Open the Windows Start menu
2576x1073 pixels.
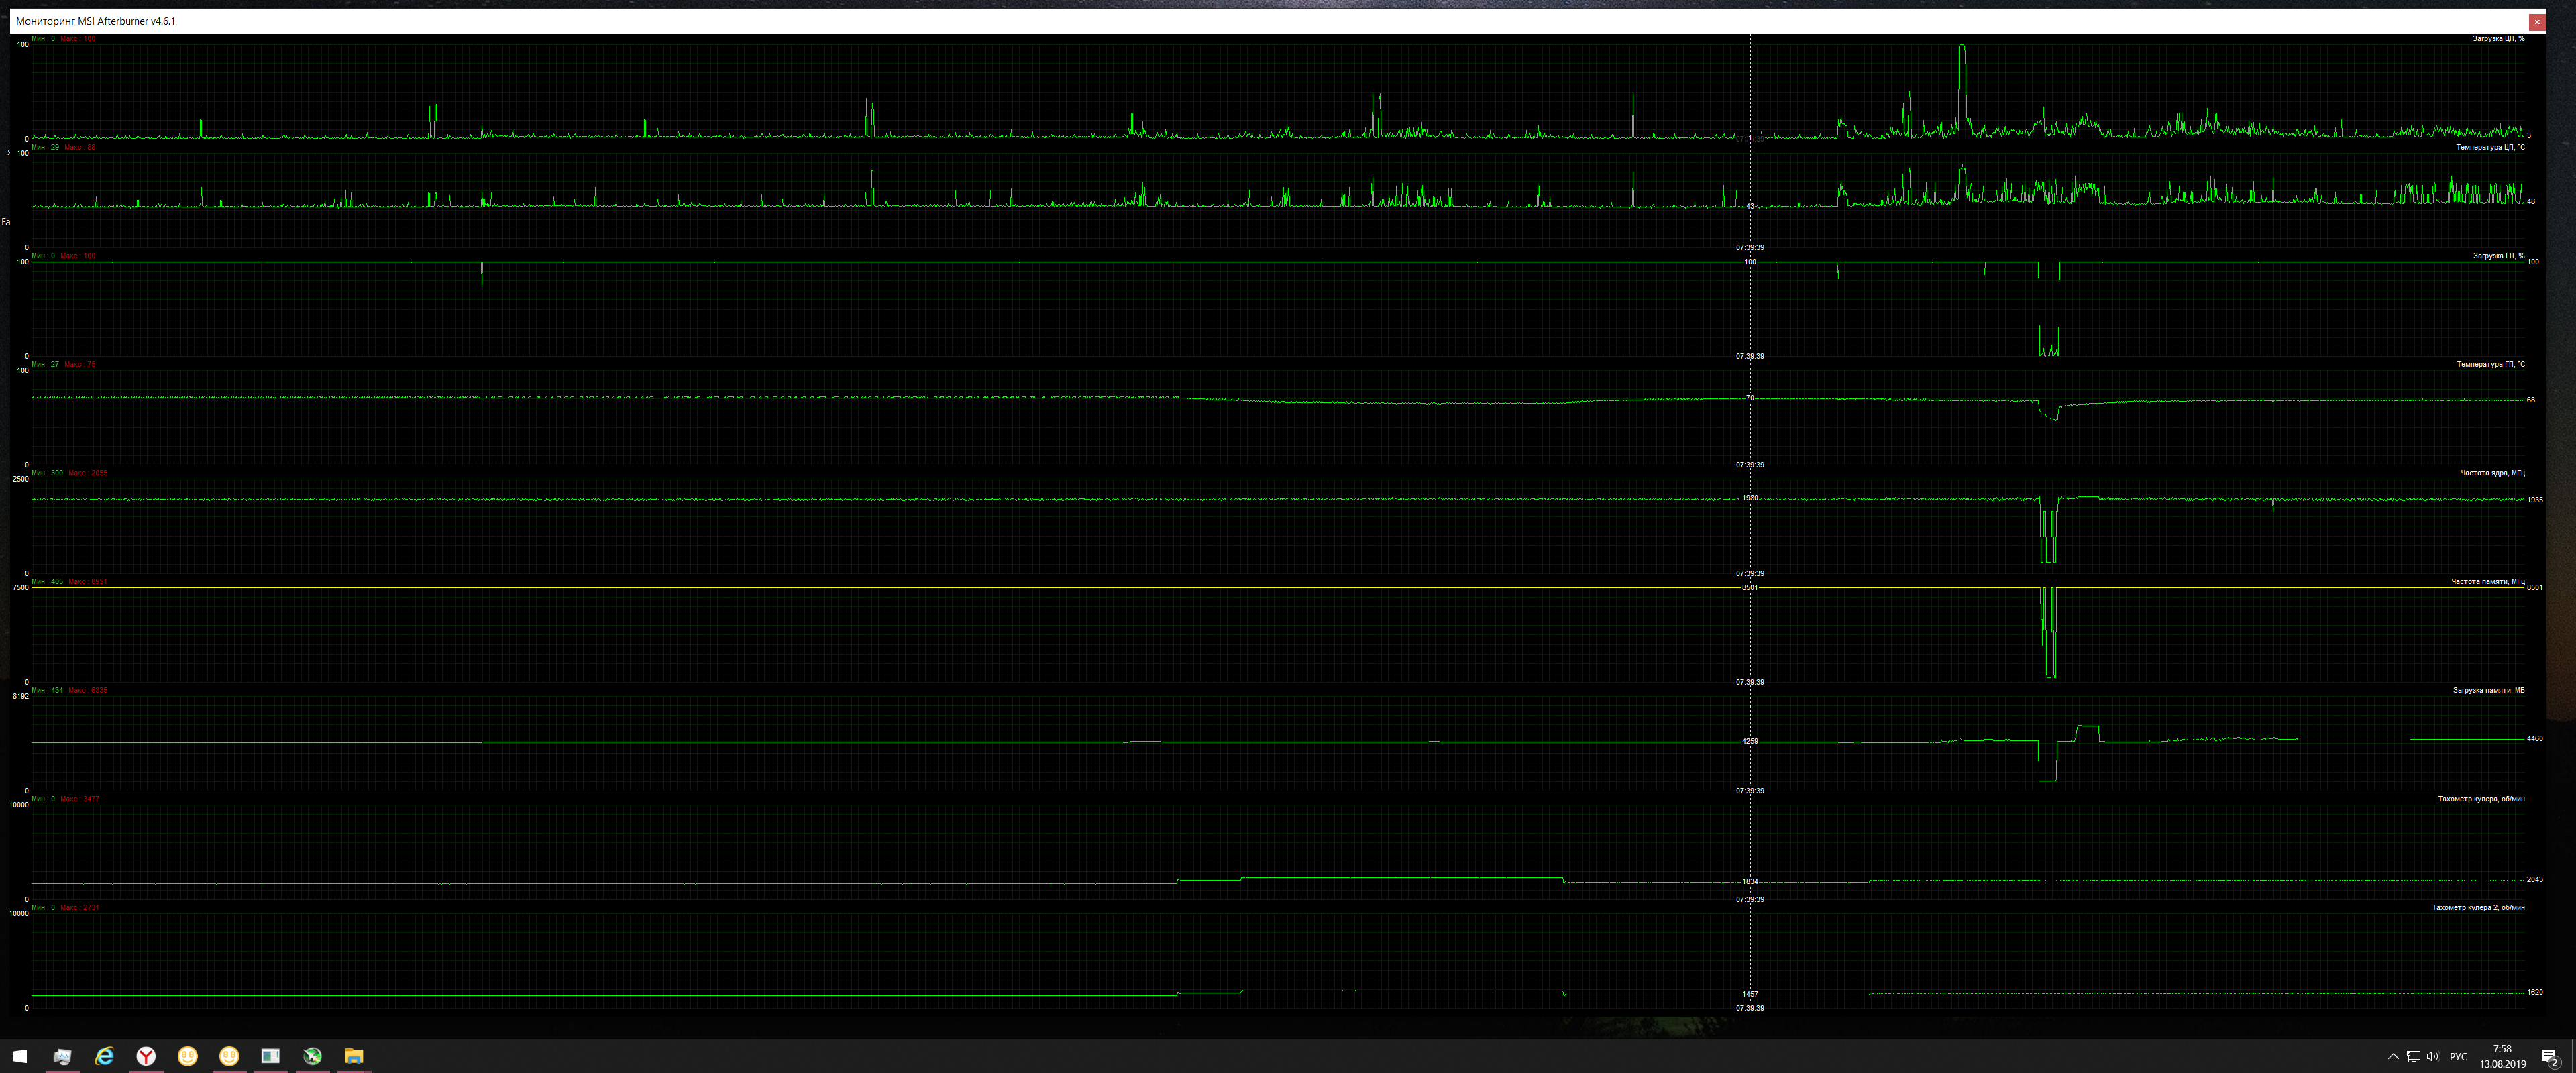pyautogui.click(x=20, y=1056)
